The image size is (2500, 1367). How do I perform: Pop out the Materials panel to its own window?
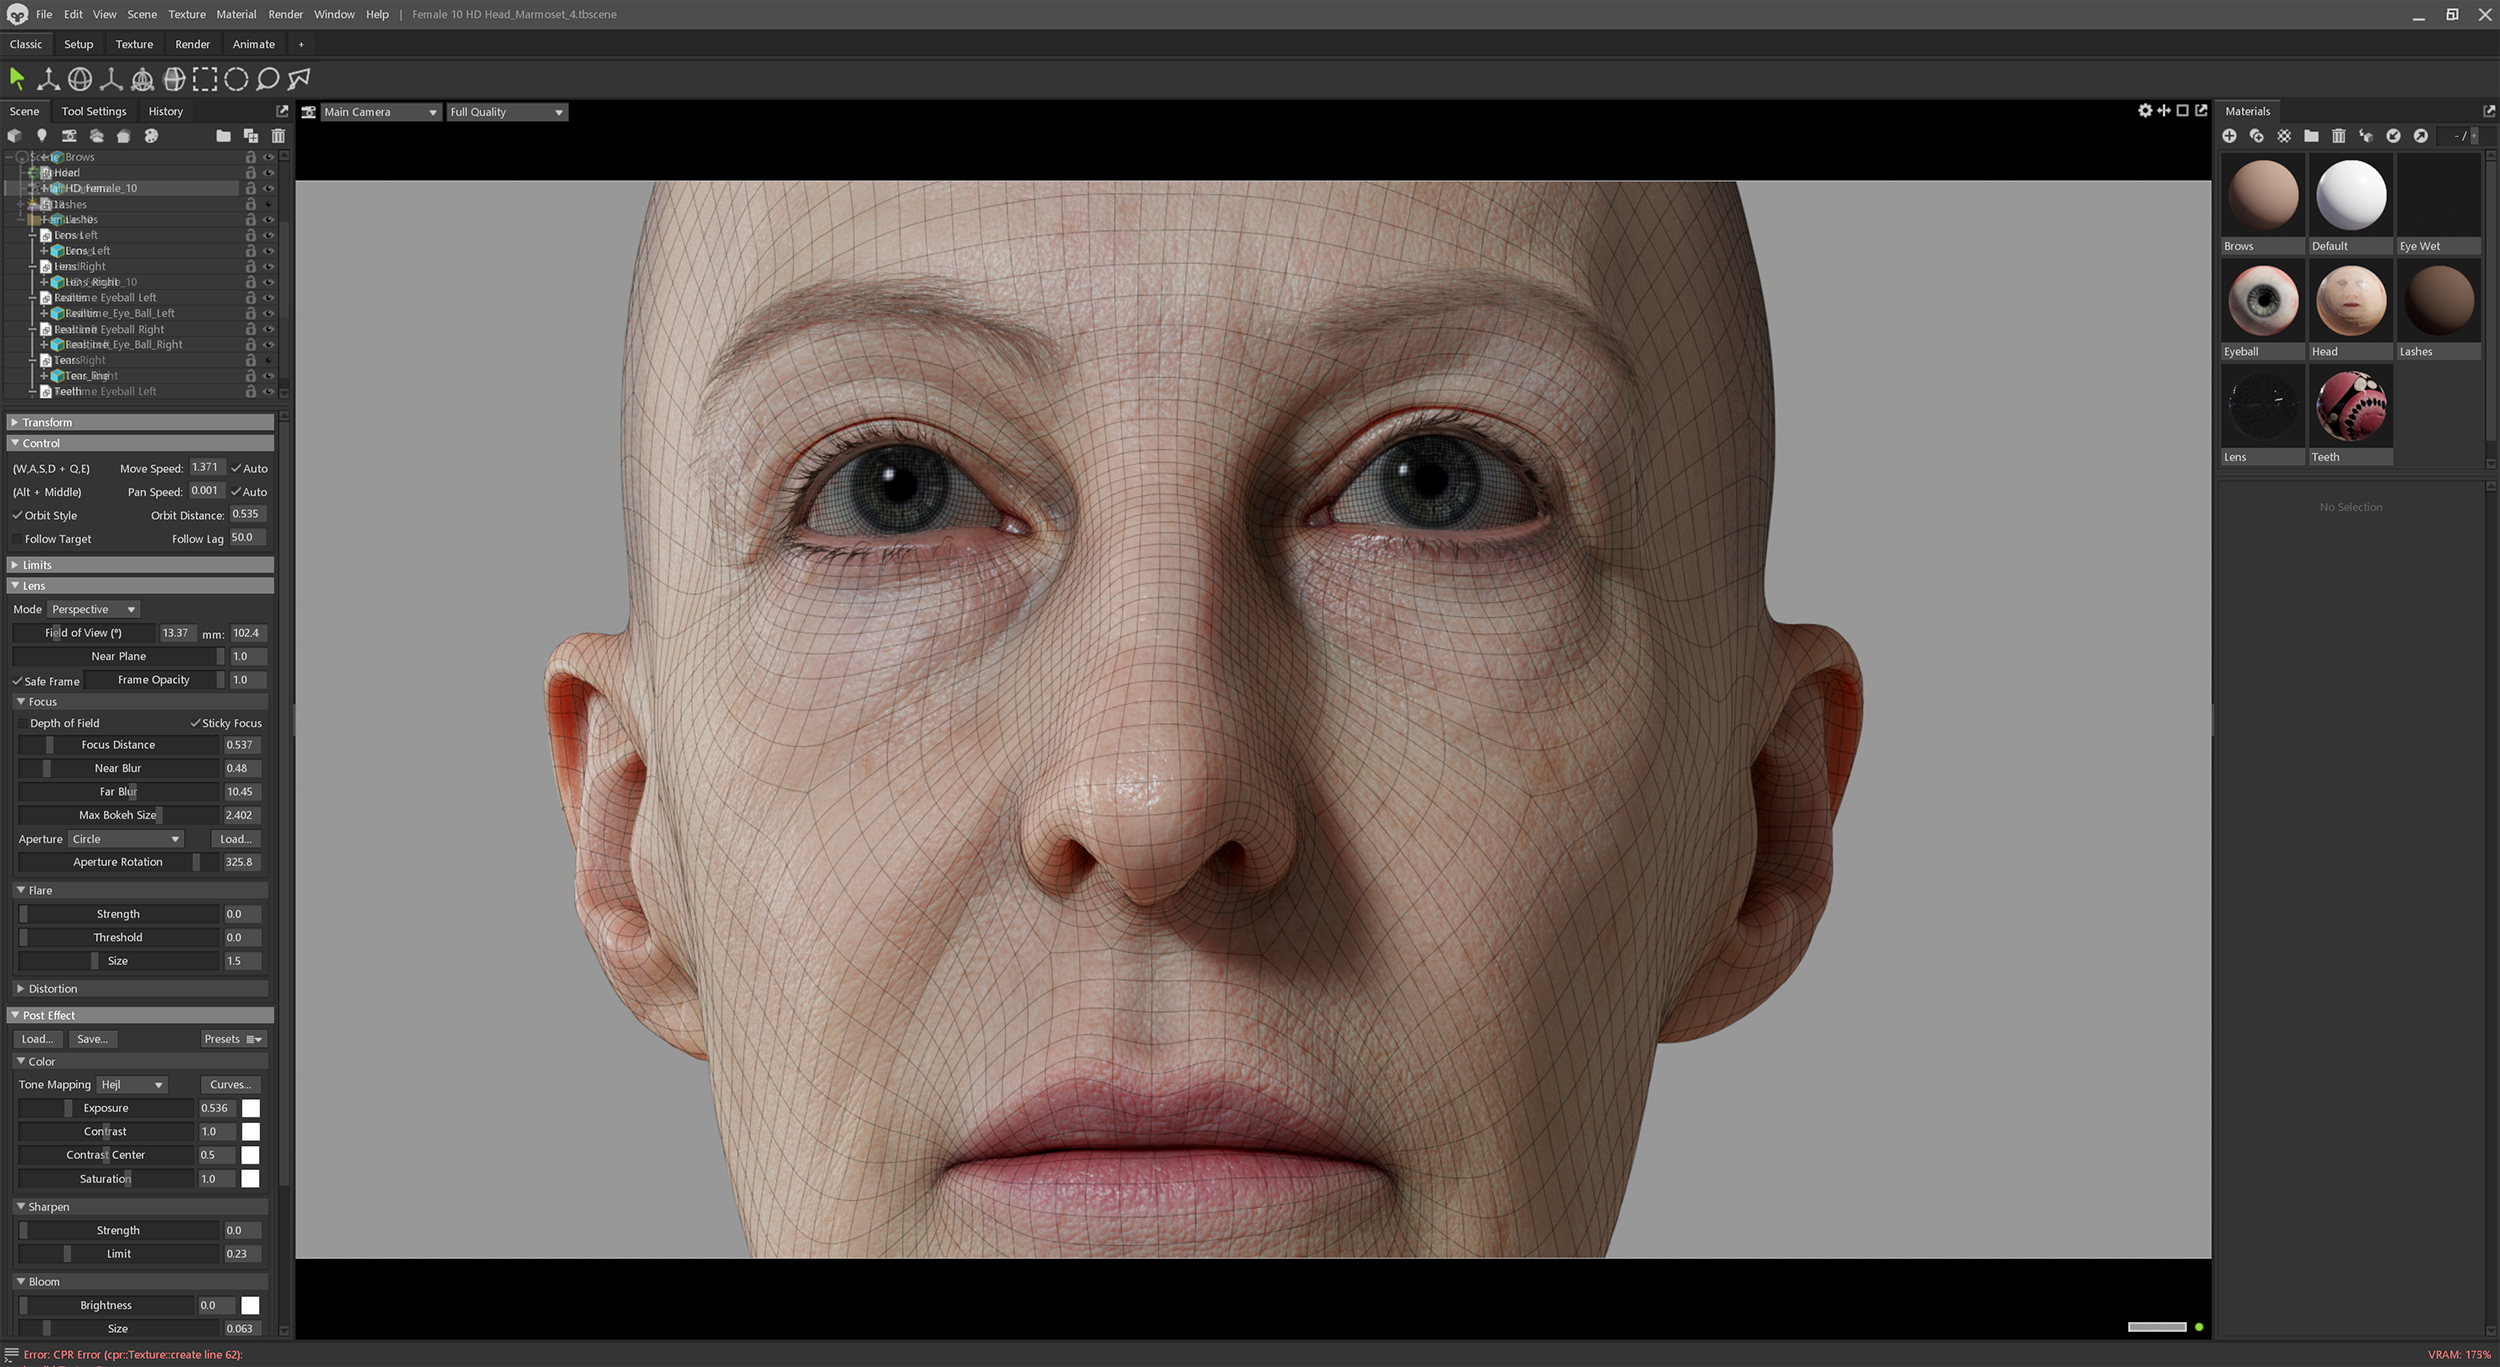pos(2488,111)
